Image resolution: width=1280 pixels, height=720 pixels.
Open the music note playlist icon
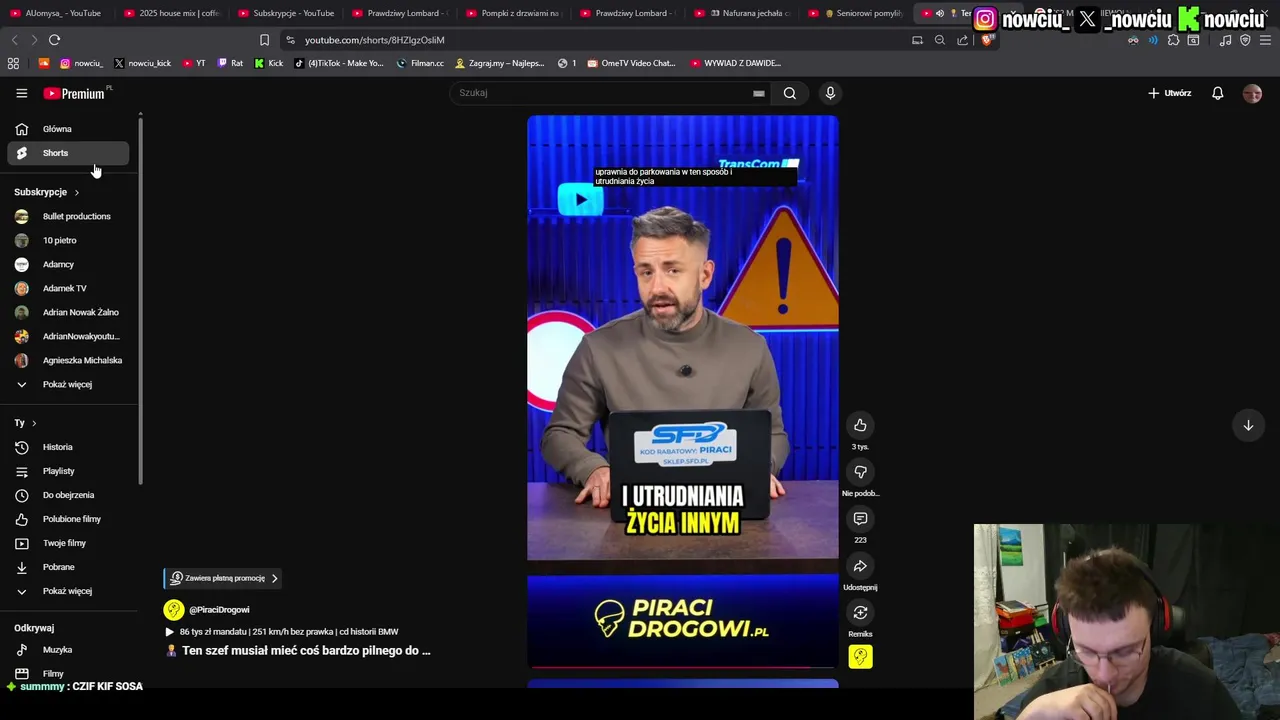coord(1226,40)
